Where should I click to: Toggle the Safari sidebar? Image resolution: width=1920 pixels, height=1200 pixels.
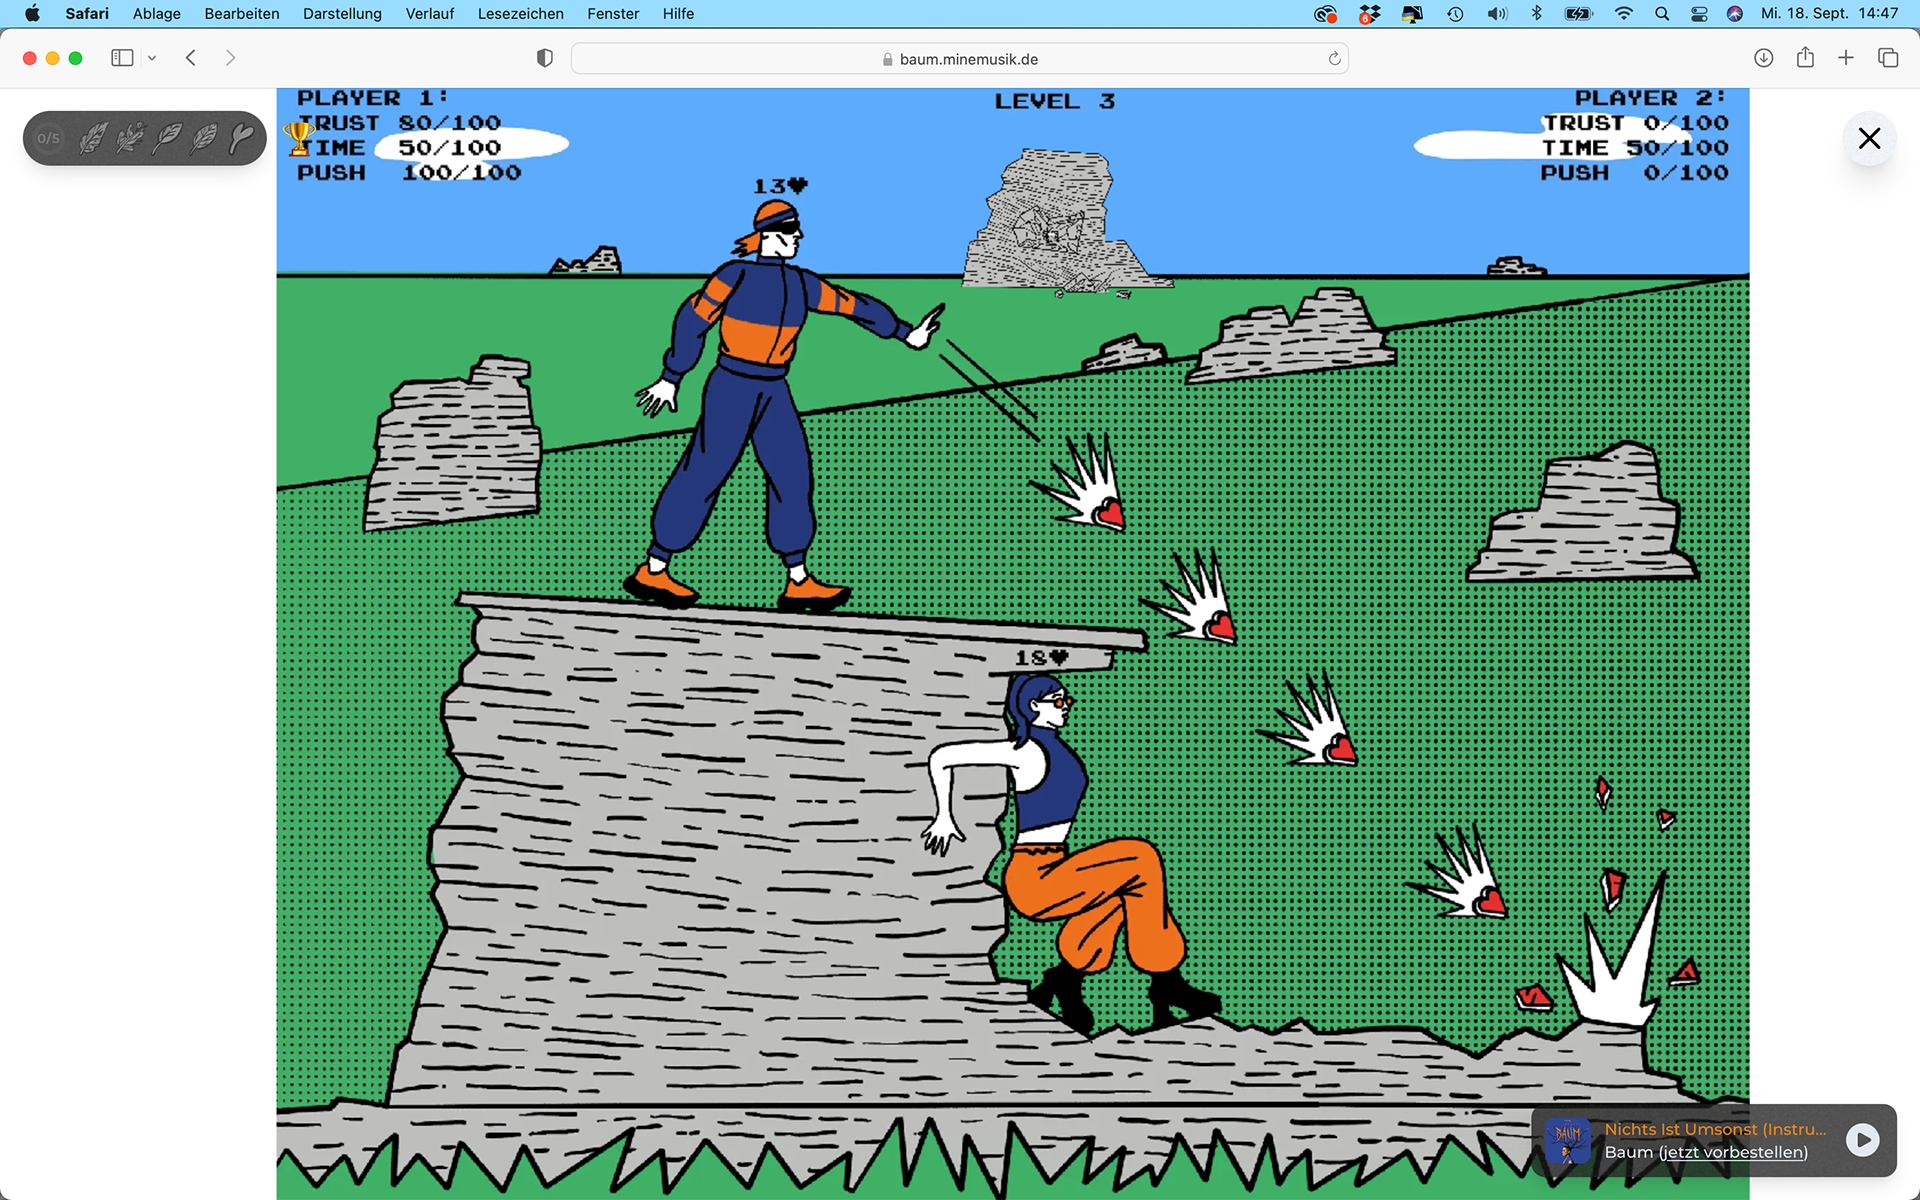122,58
